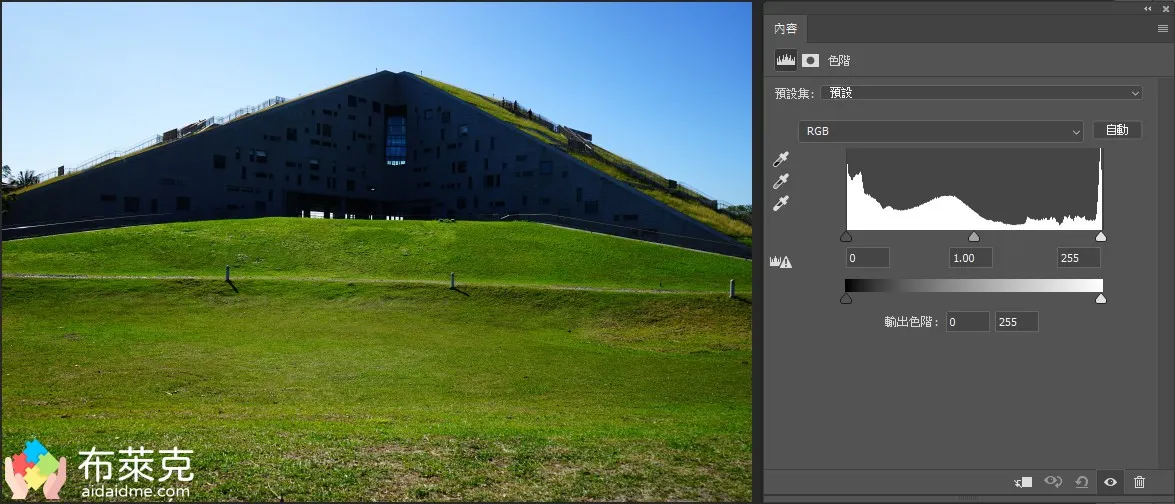
Task: Click the histogram recalculate warning icon
Action: (780, 262)
